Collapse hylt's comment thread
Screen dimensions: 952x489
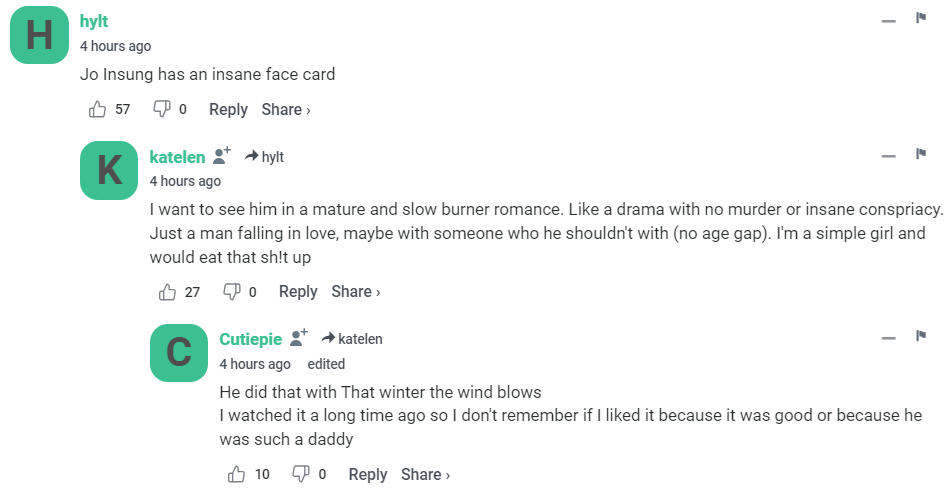click(888, 20)
